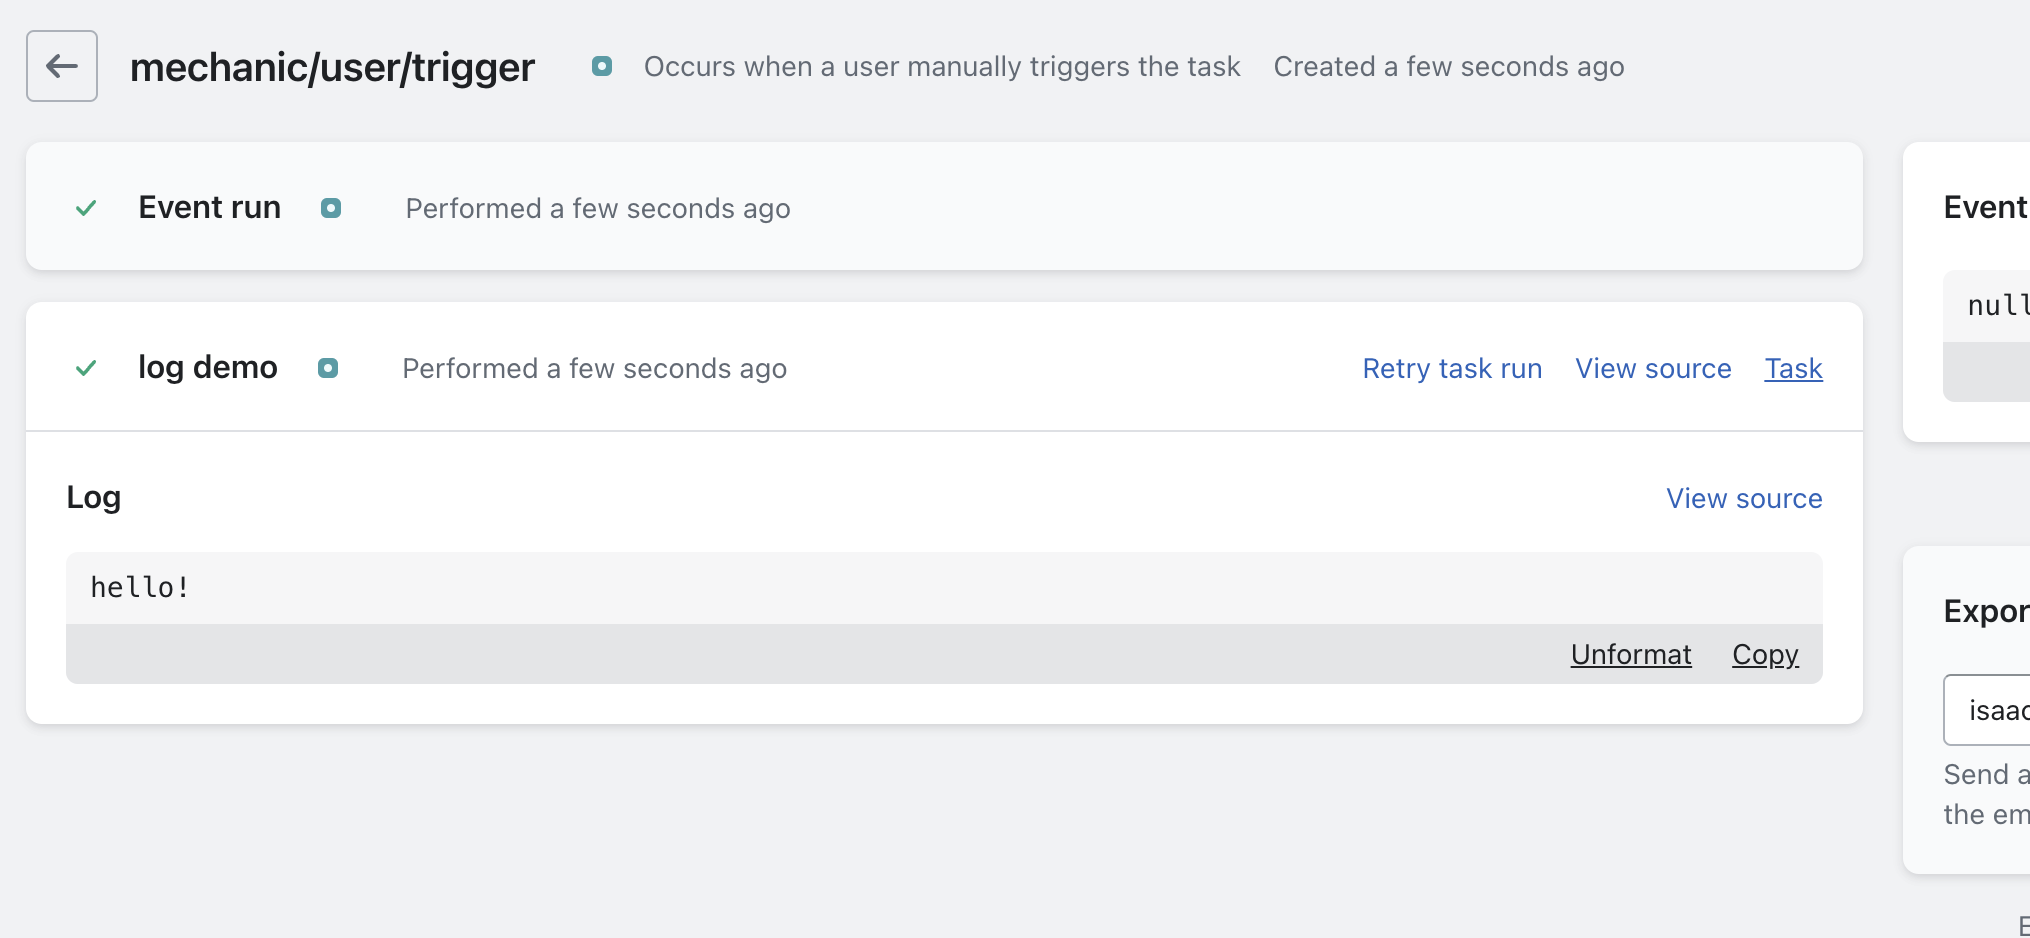Click the back arrow button
The height and width of the screenshot is (938, 2030).
[x=62, y=66]
